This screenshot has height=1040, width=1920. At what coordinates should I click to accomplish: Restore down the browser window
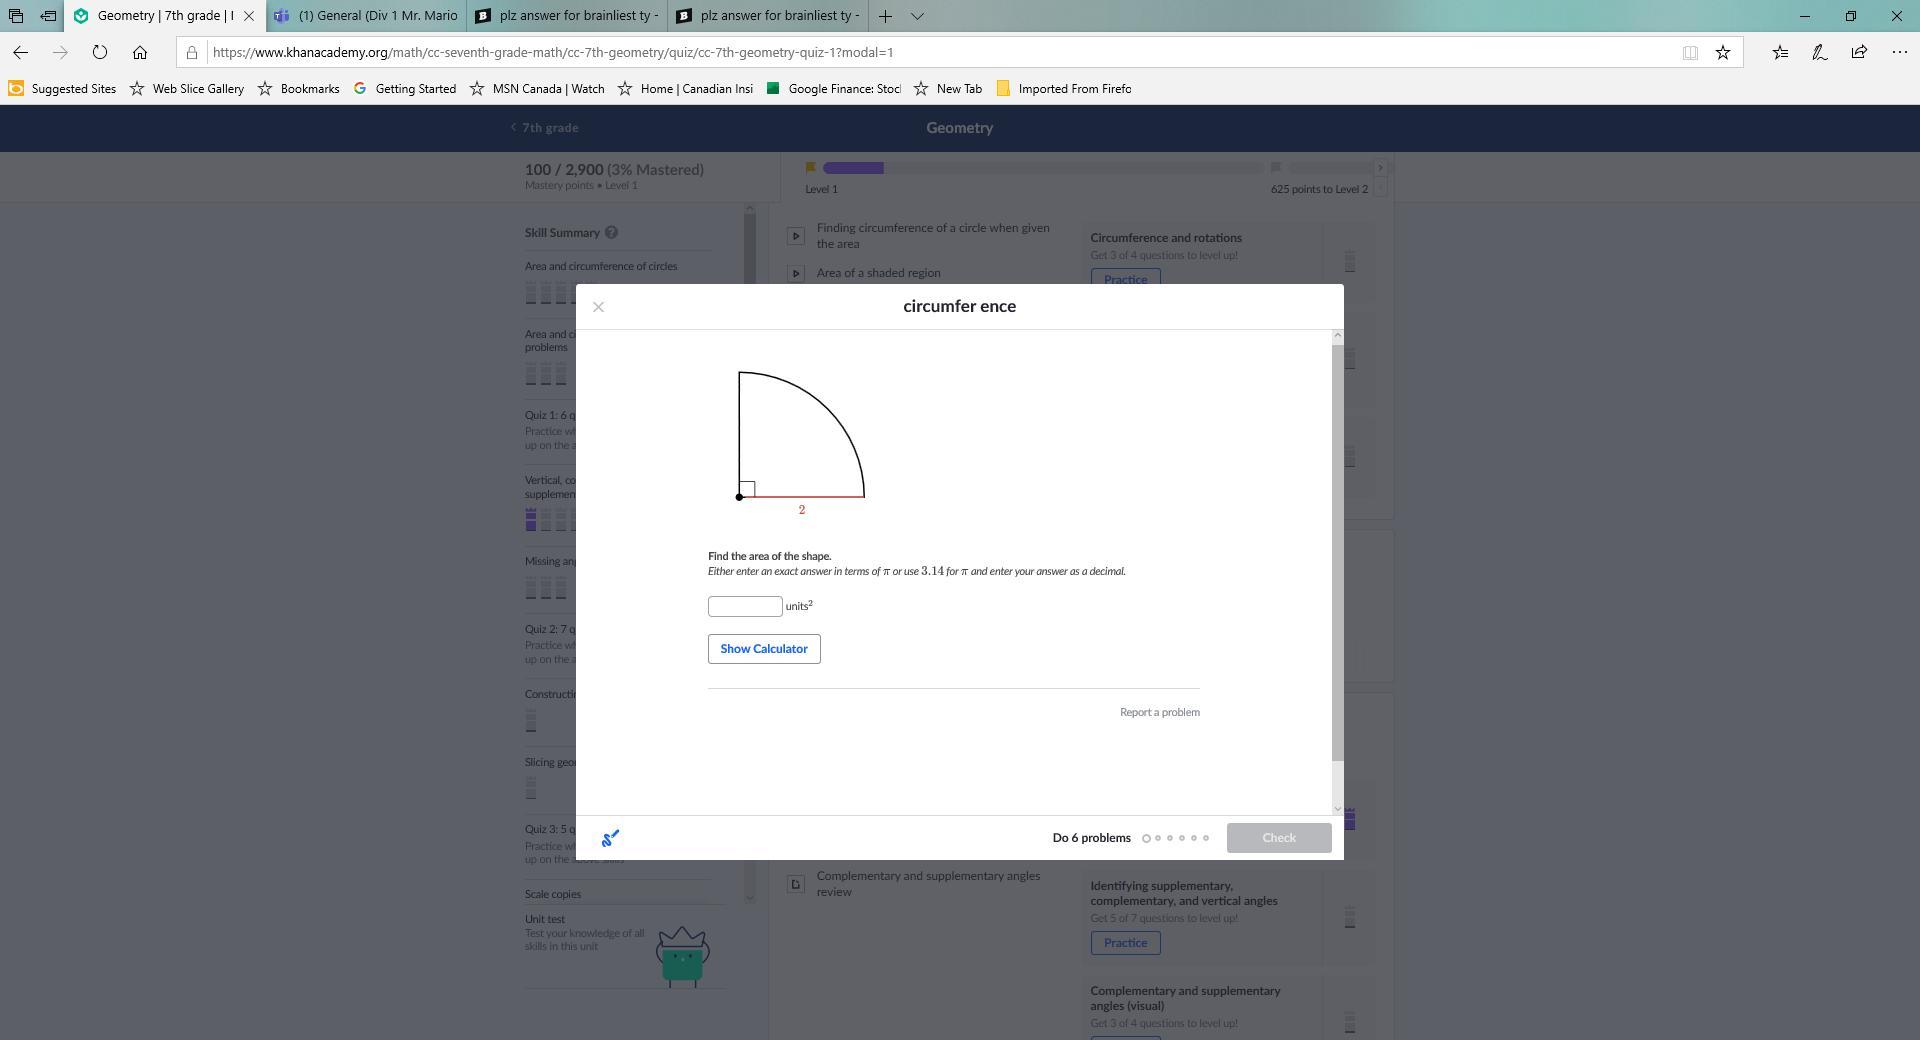[1851, 16]
